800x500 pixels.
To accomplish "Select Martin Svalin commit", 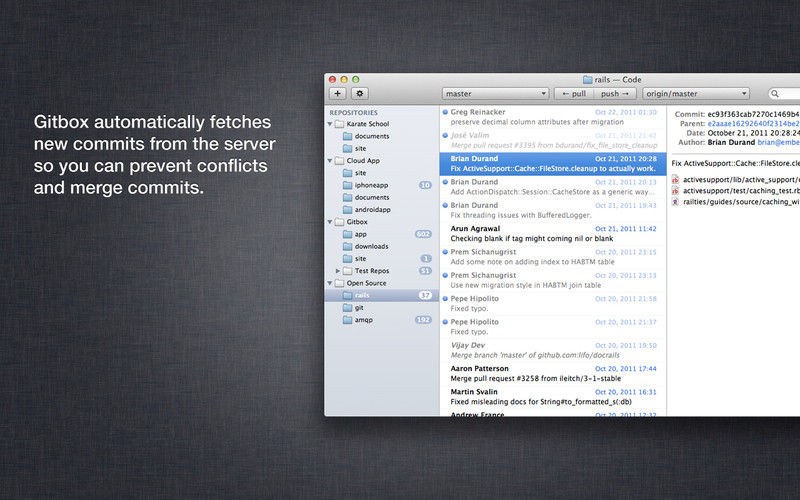I will [553, 396].
